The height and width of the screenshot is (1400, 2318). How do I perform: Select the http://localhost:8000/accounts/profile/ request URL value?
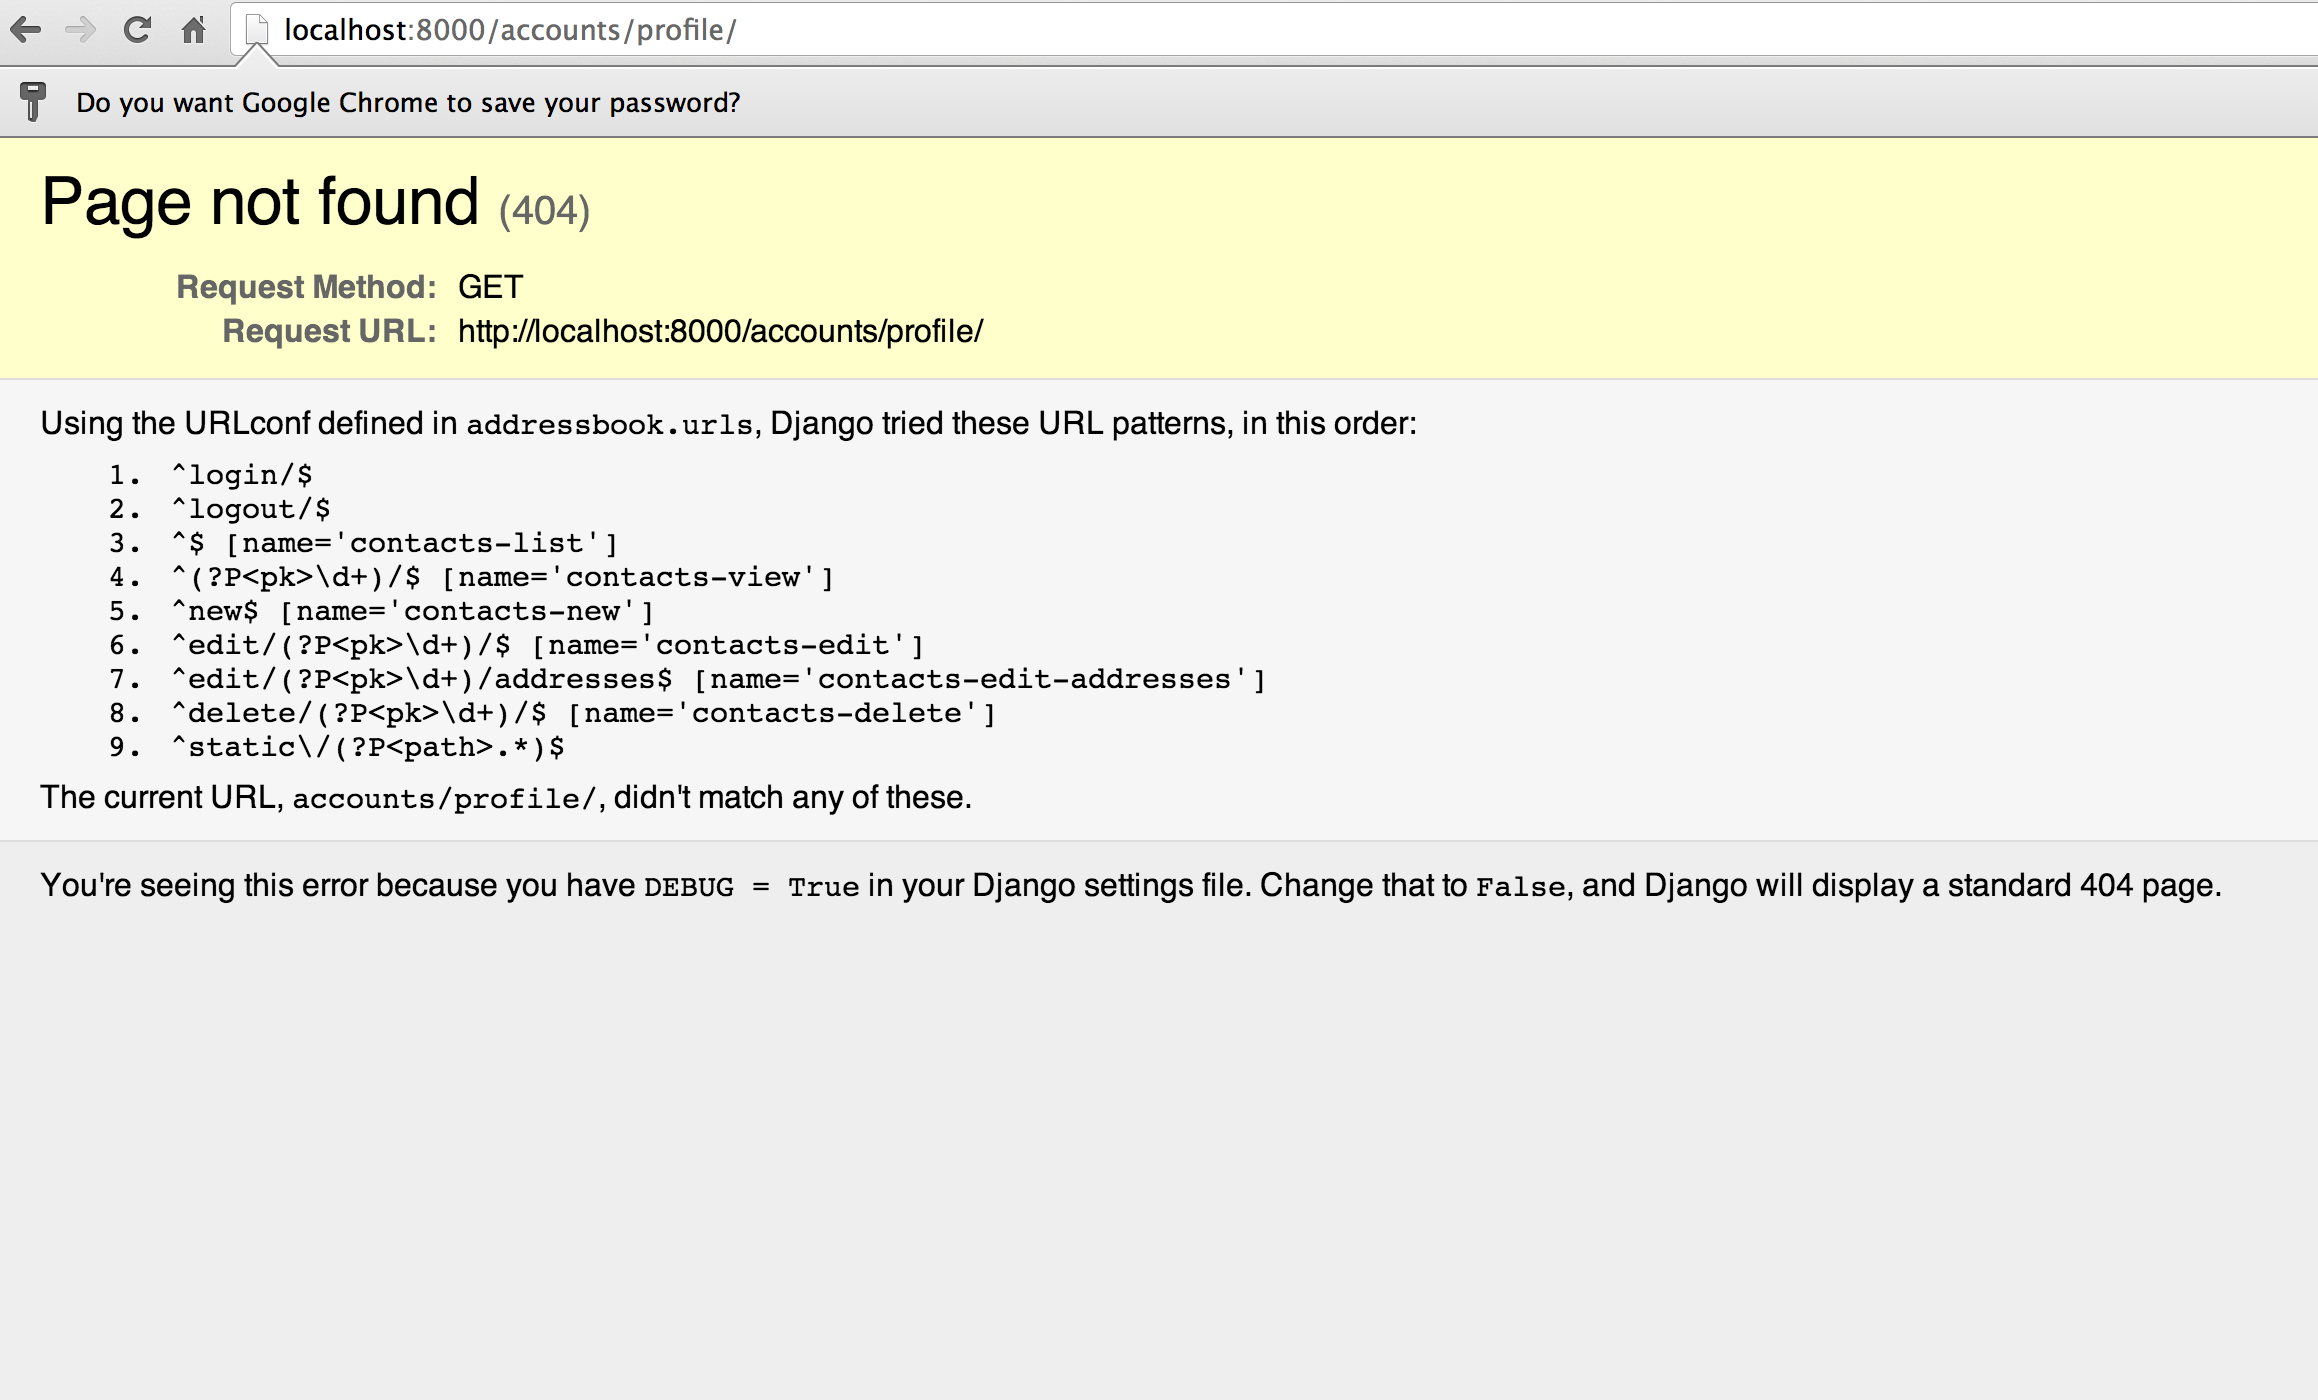(x=721, y=331)
